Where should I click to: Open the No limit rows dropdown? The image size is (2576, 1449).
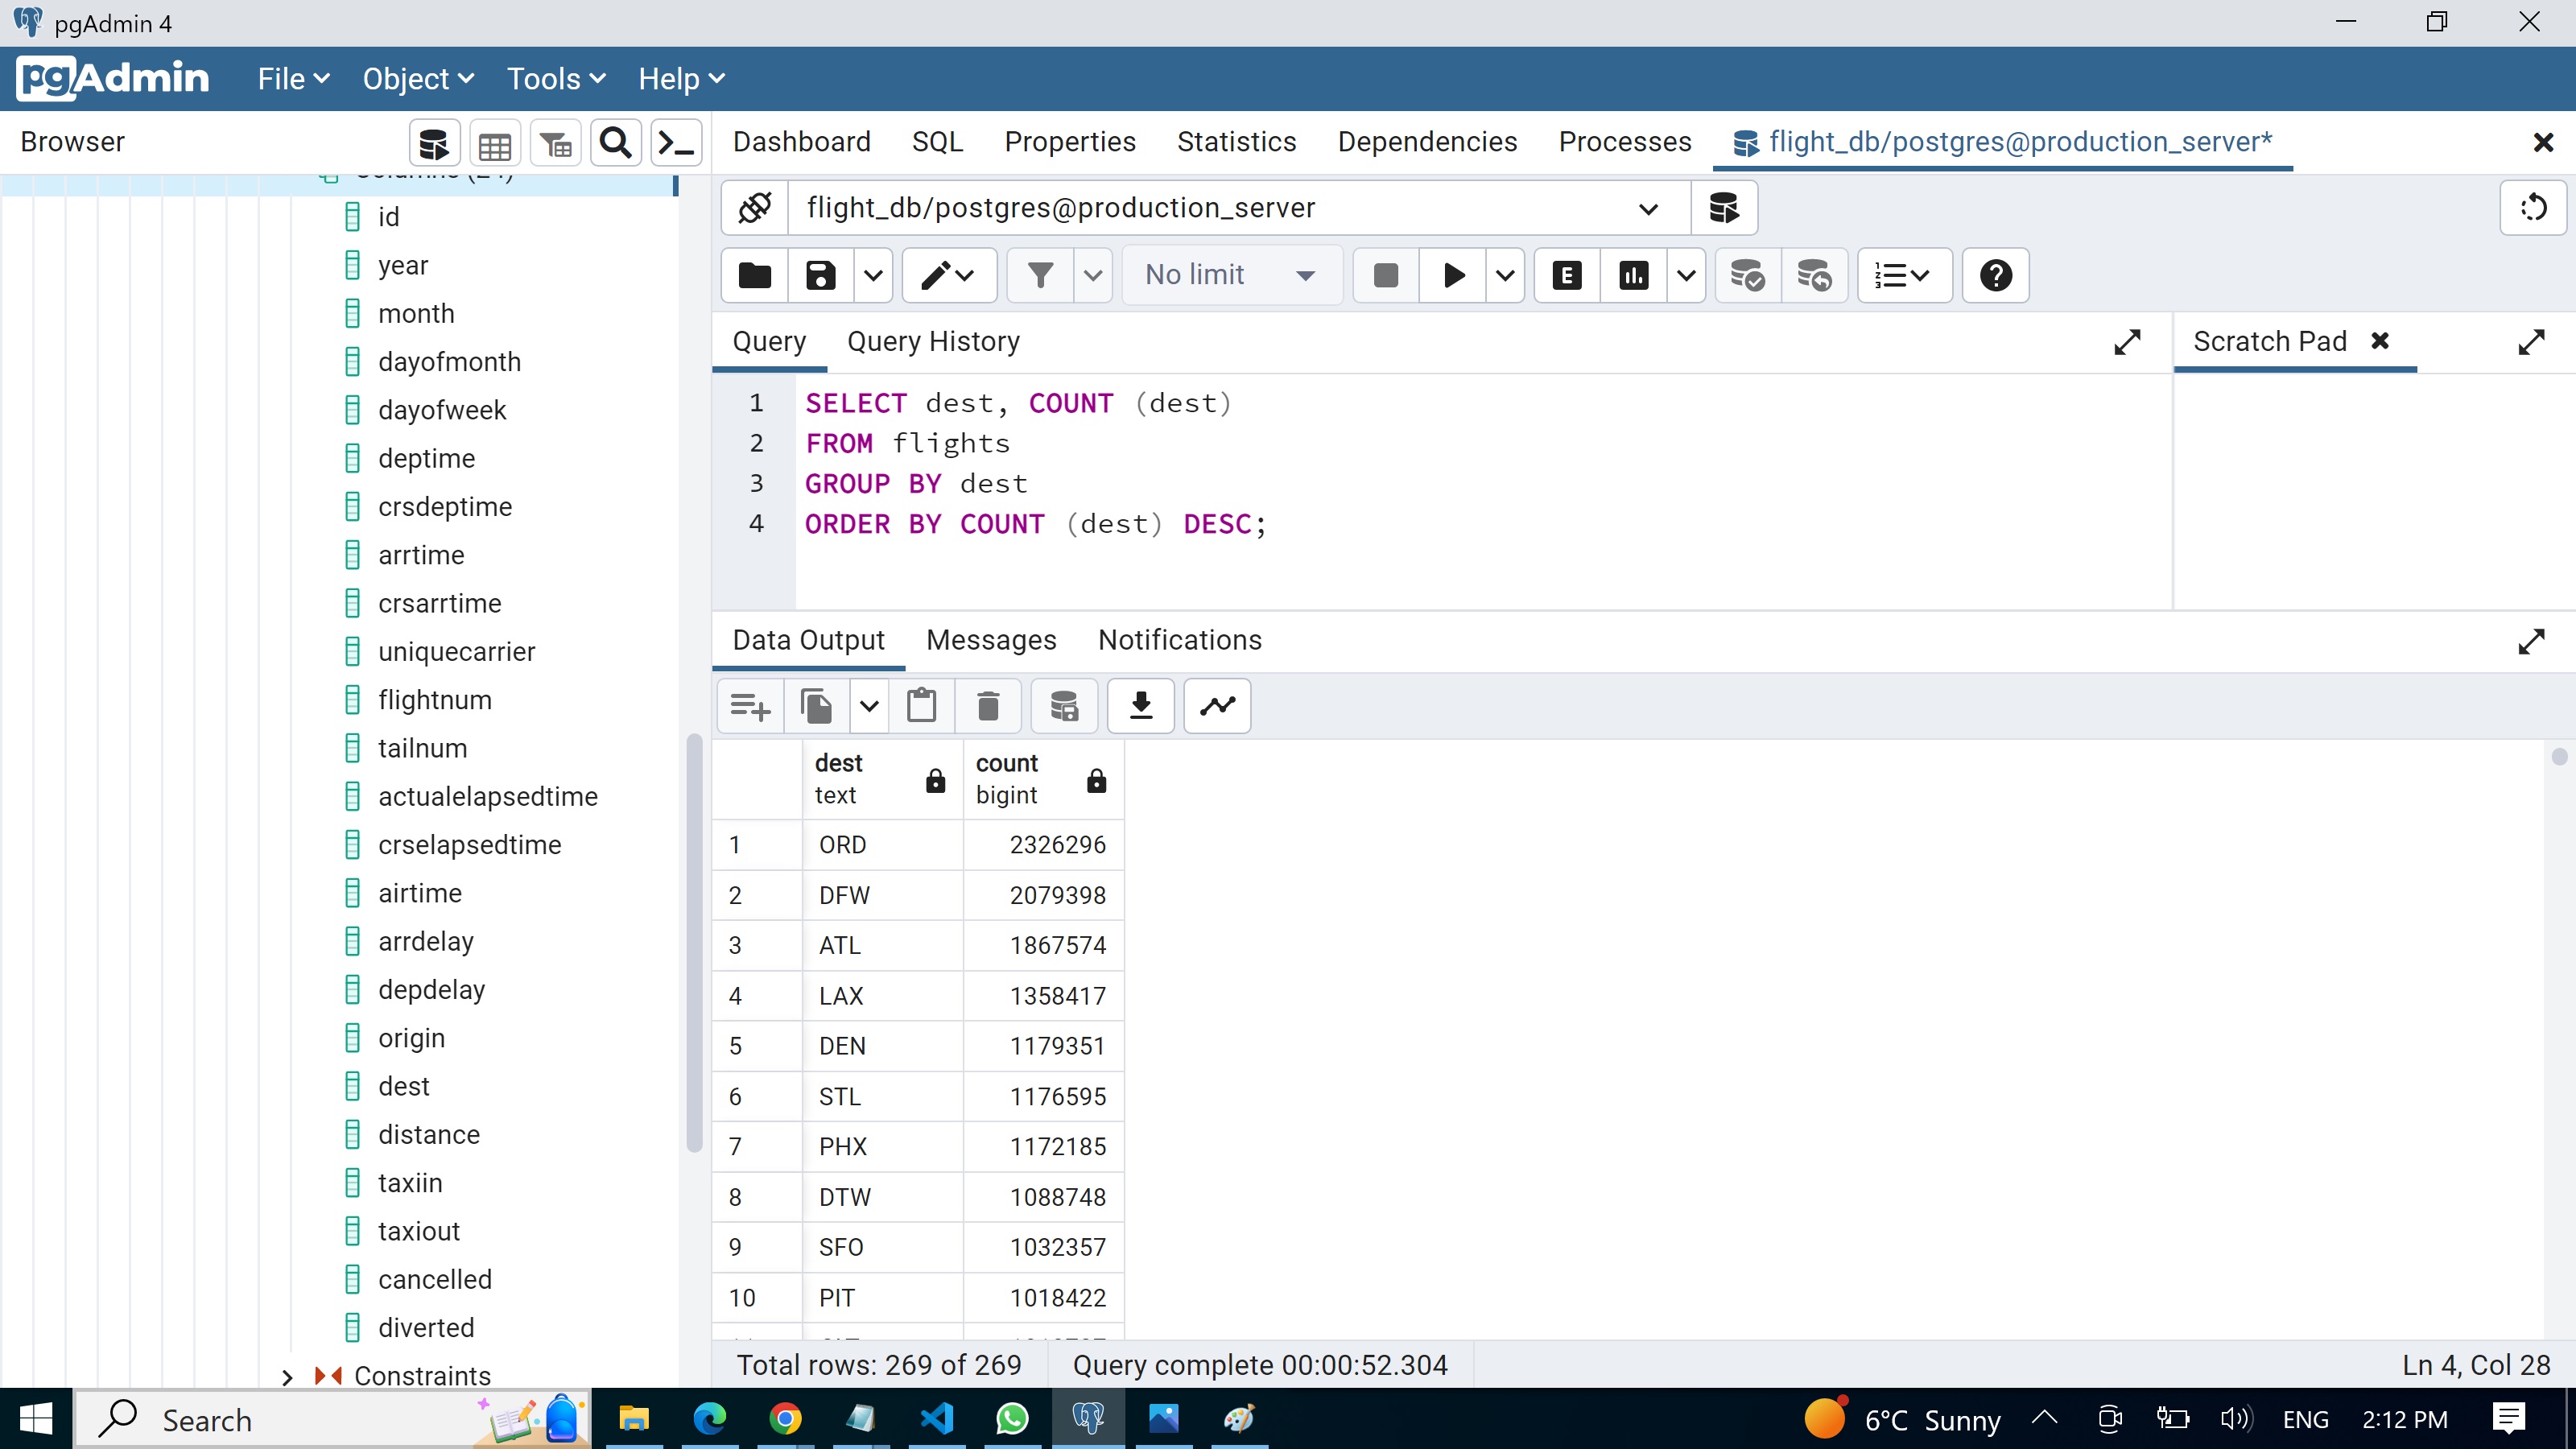[x=1232, y=275]
